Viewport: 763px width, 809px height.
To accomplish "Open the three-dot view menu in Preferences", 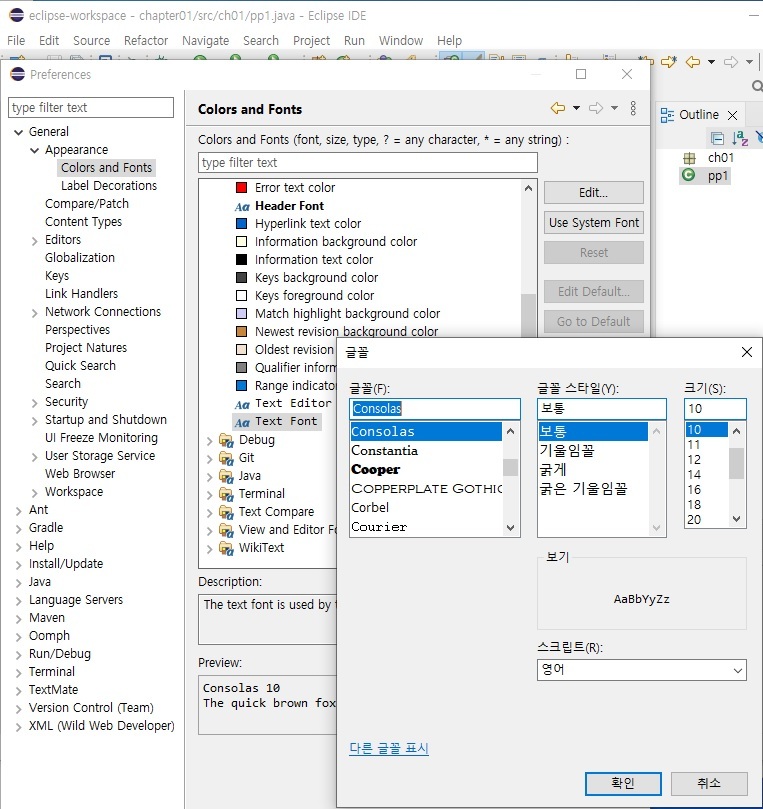I will pyautogui.click(x=633, y=108).
